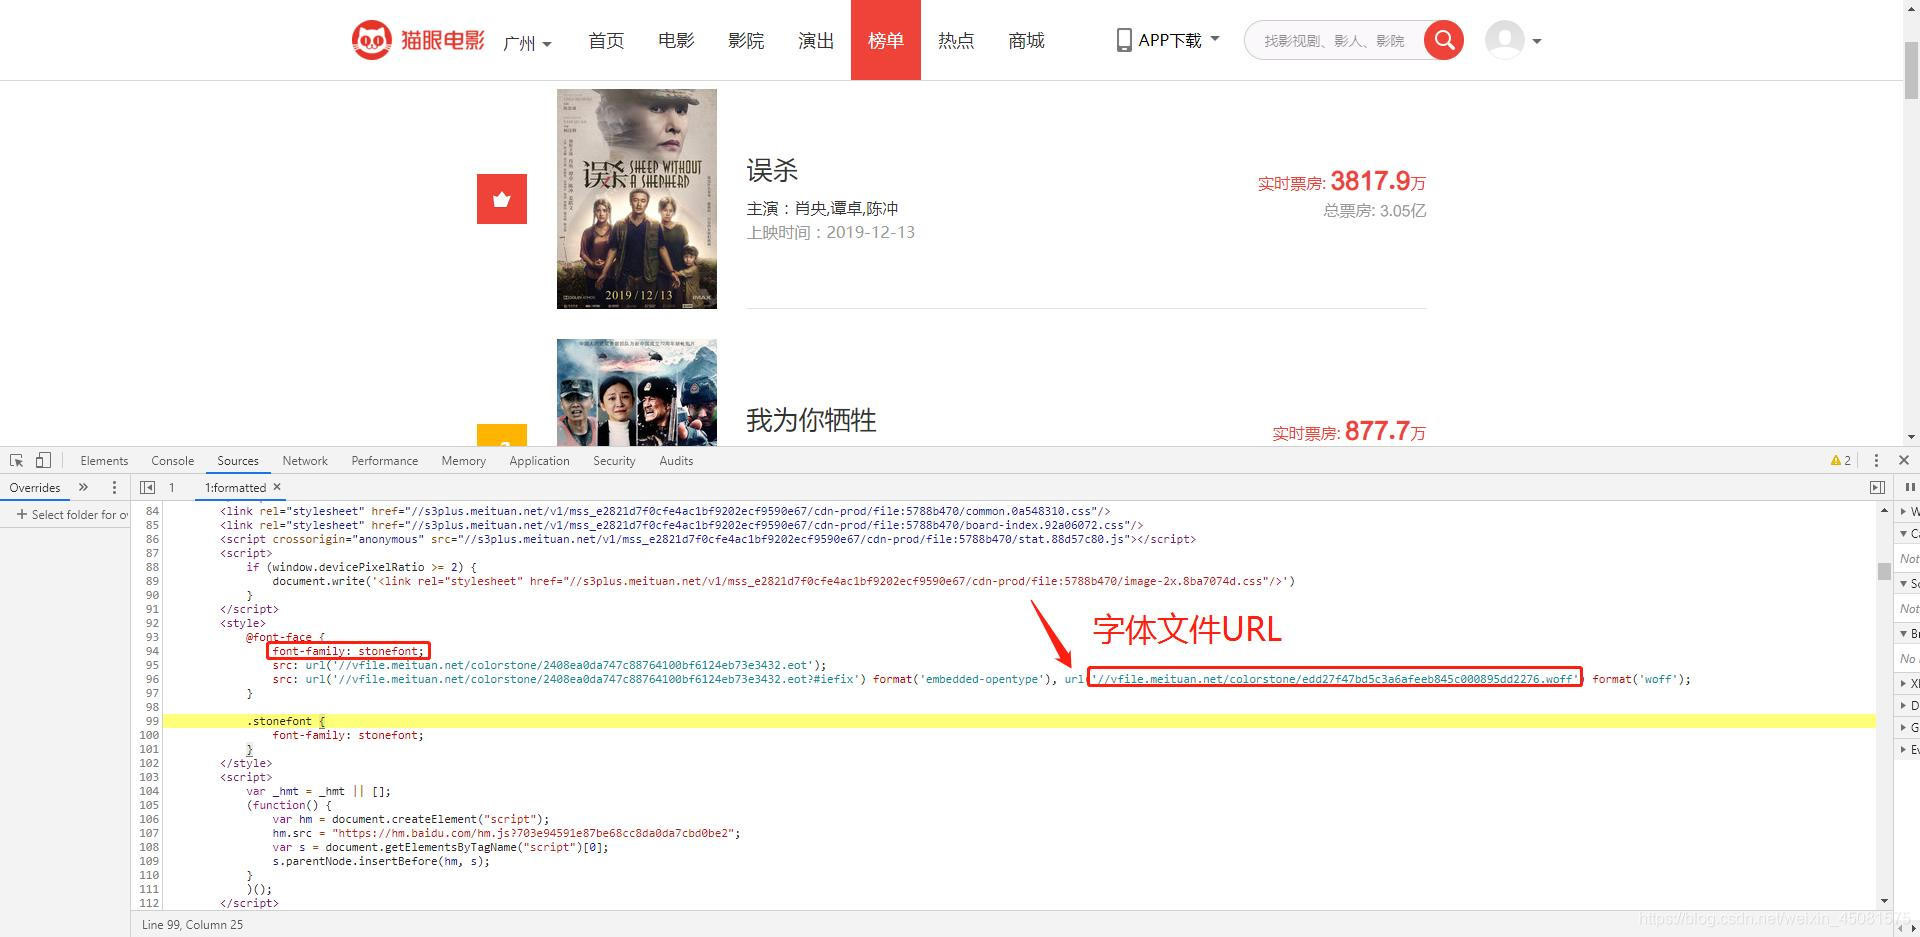1920x937 pixels.
Task: Select the Overrides navigator tab
Action: coord(35,487)
